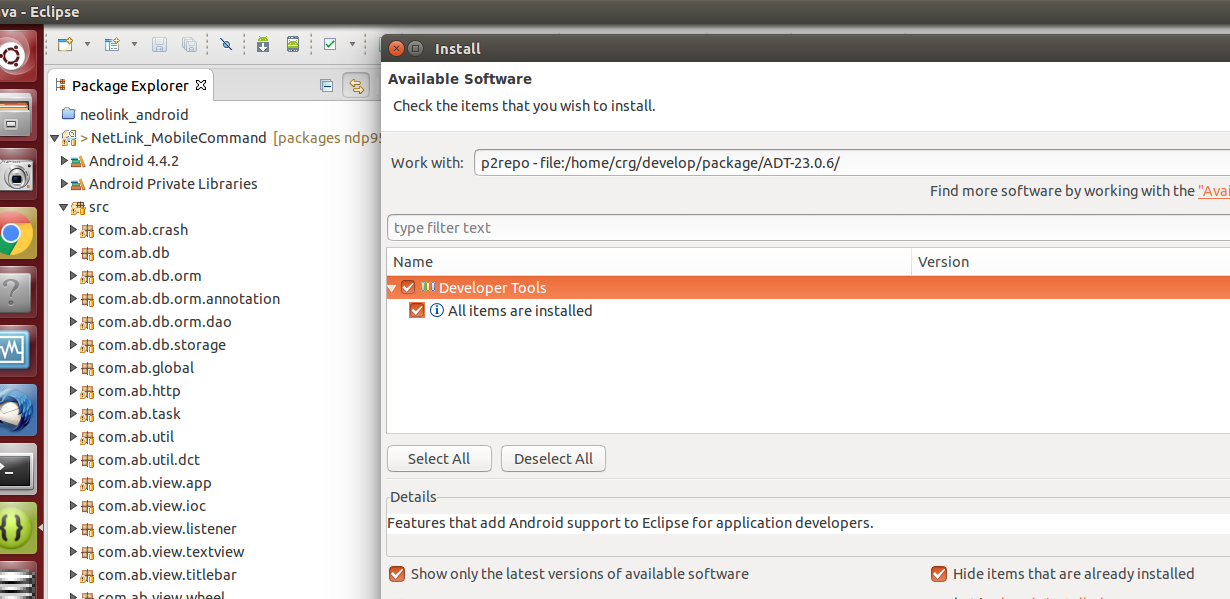The width and height of the screenshot is (1230, 599).
Task: Open System Monitor dock icon
Action: tap(14, 352)
